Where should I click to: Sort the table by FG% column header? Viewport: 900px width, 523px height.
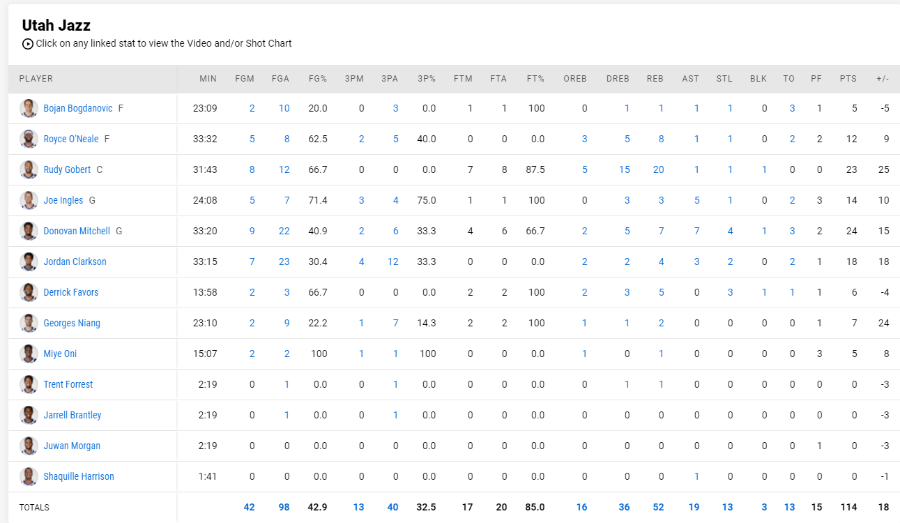317,79
